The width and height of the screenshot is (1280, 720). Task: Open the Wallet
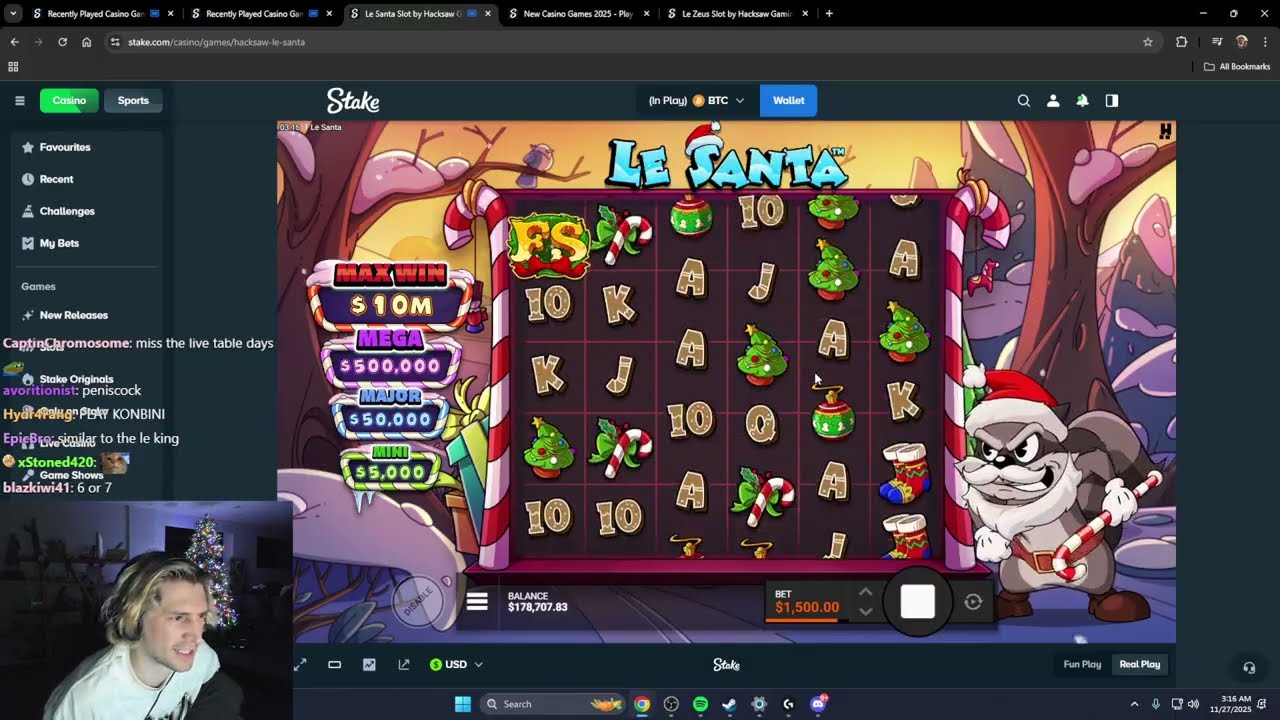[x=788, y=100]
